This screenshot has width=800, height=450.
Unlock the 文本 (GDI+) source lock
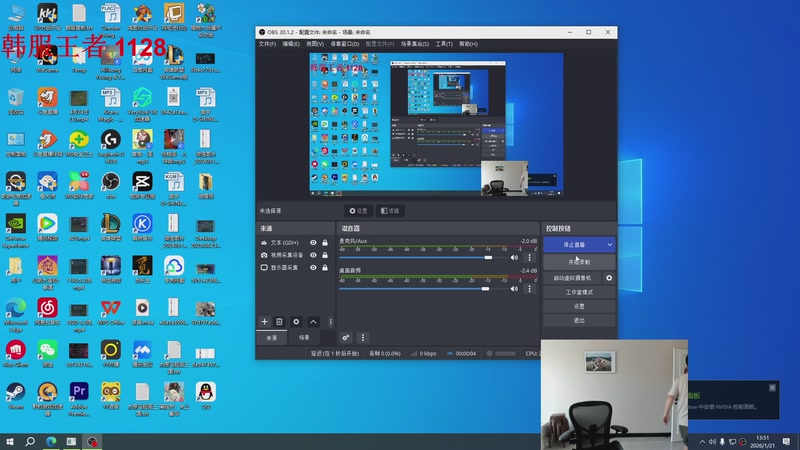(x=325, y=242)
